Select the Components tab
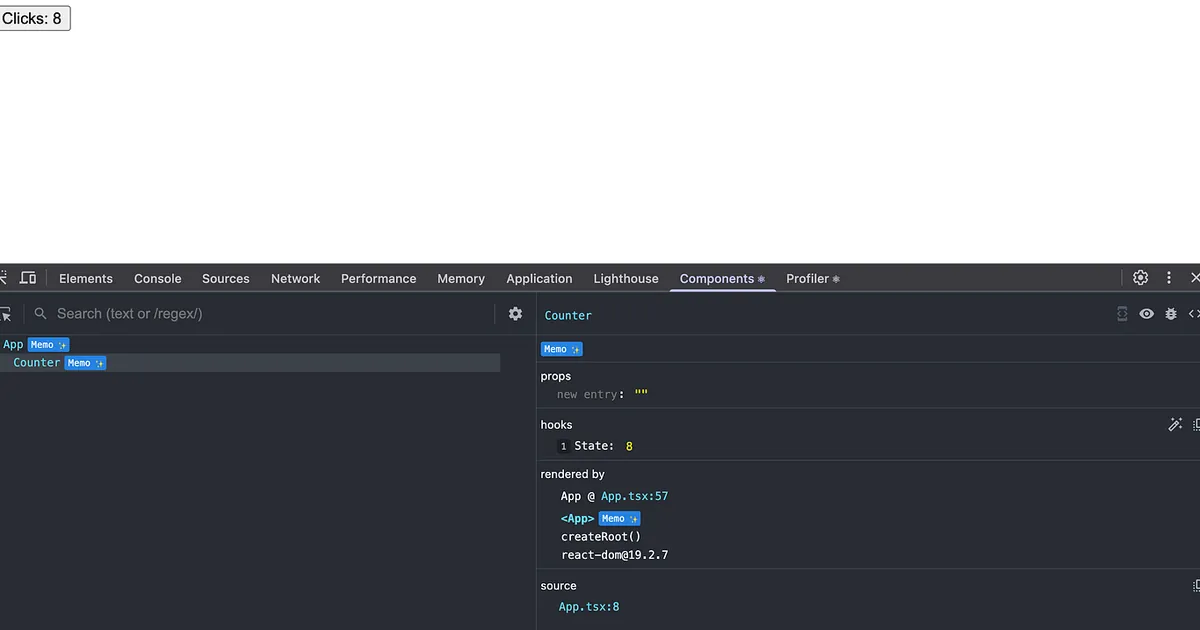 [722, 279]
